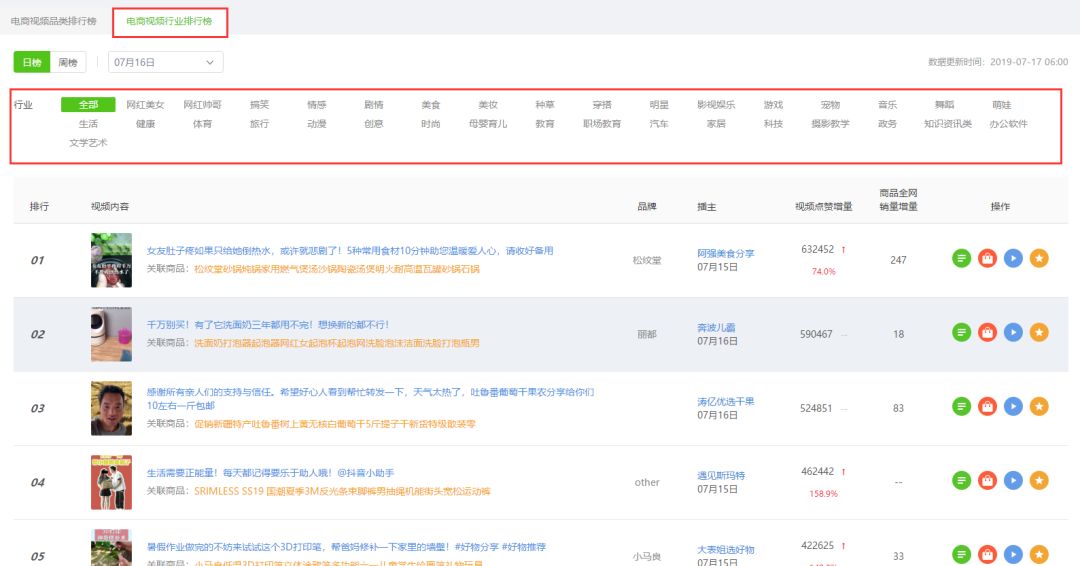The image size is (1080, 566).
Task: Filter by 游戏 industry
Action: [773, 105]
